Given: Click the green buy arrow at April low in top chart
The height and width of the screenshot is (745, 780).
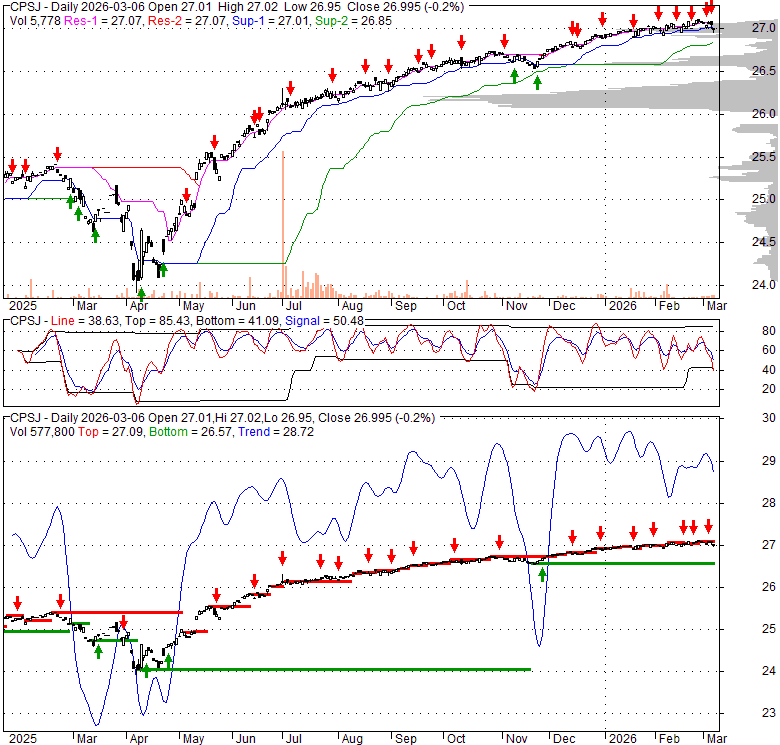Looking at the screenshot, I should [141, 294].
